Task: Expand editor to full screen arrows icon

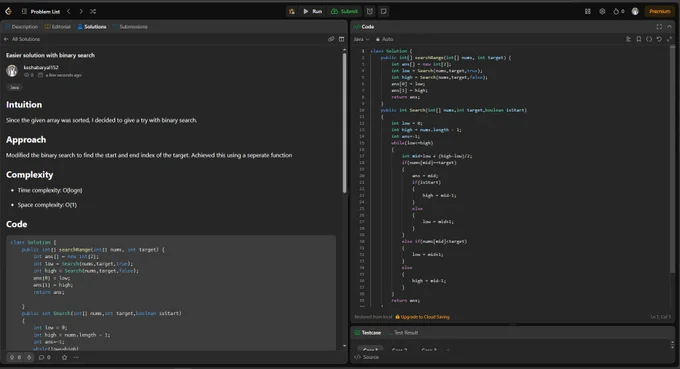Action: pos(670,39)
